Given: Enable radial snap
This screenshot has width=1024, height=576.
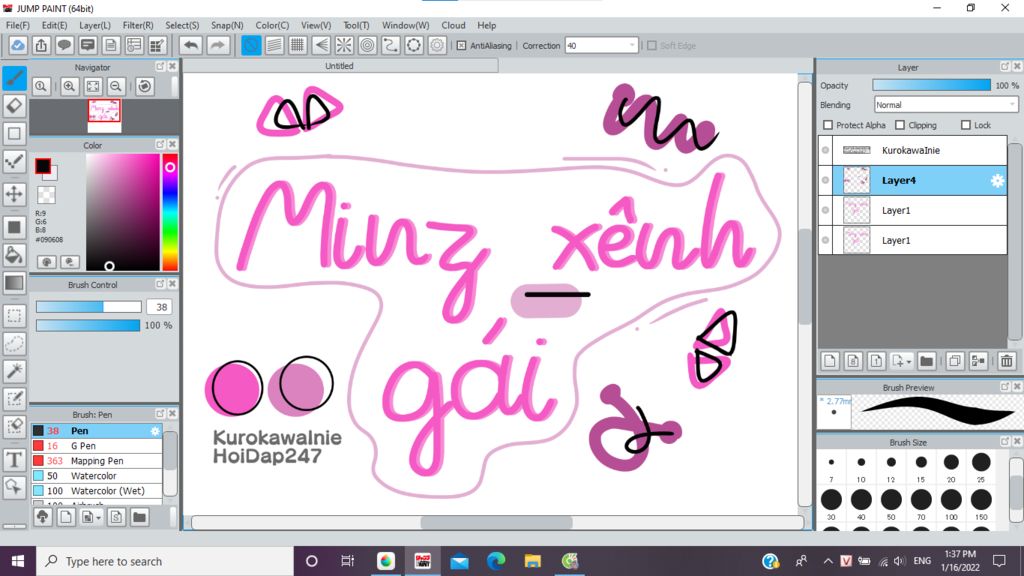Looking at the screenshot, I should coord(344,46).
